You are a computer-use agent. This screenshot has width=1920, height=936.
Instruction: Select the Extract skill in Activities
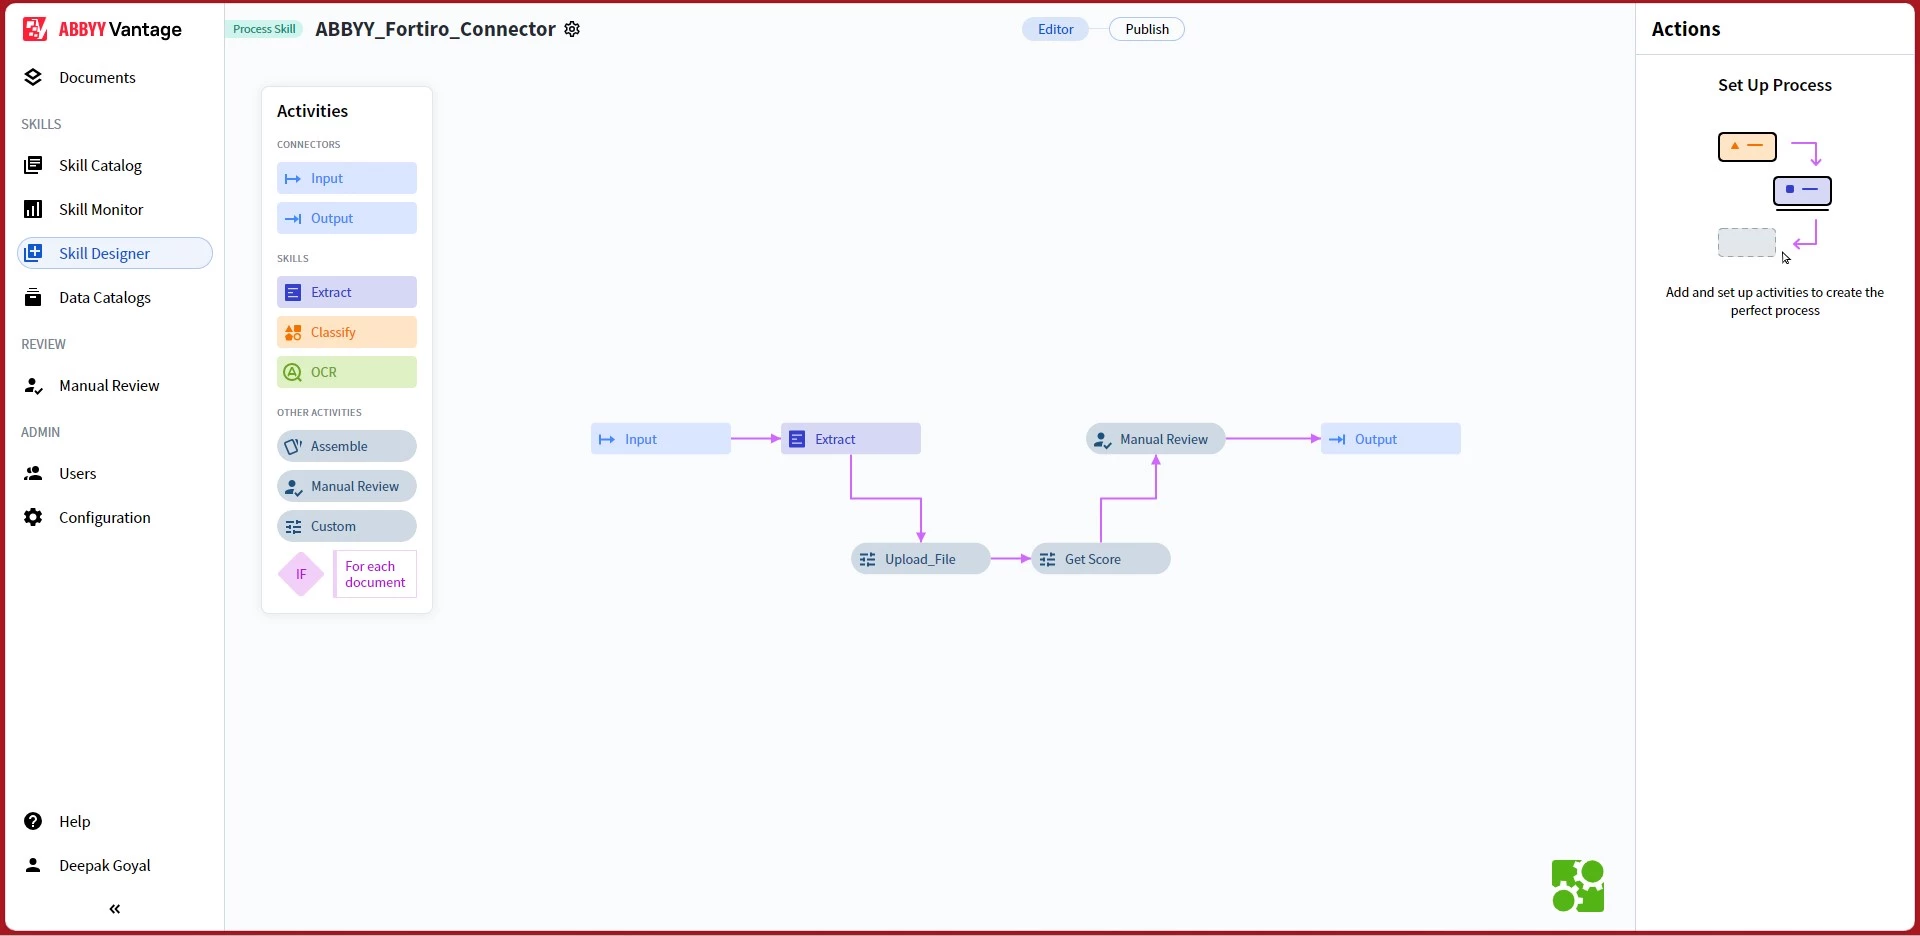[x=347, y=293]
